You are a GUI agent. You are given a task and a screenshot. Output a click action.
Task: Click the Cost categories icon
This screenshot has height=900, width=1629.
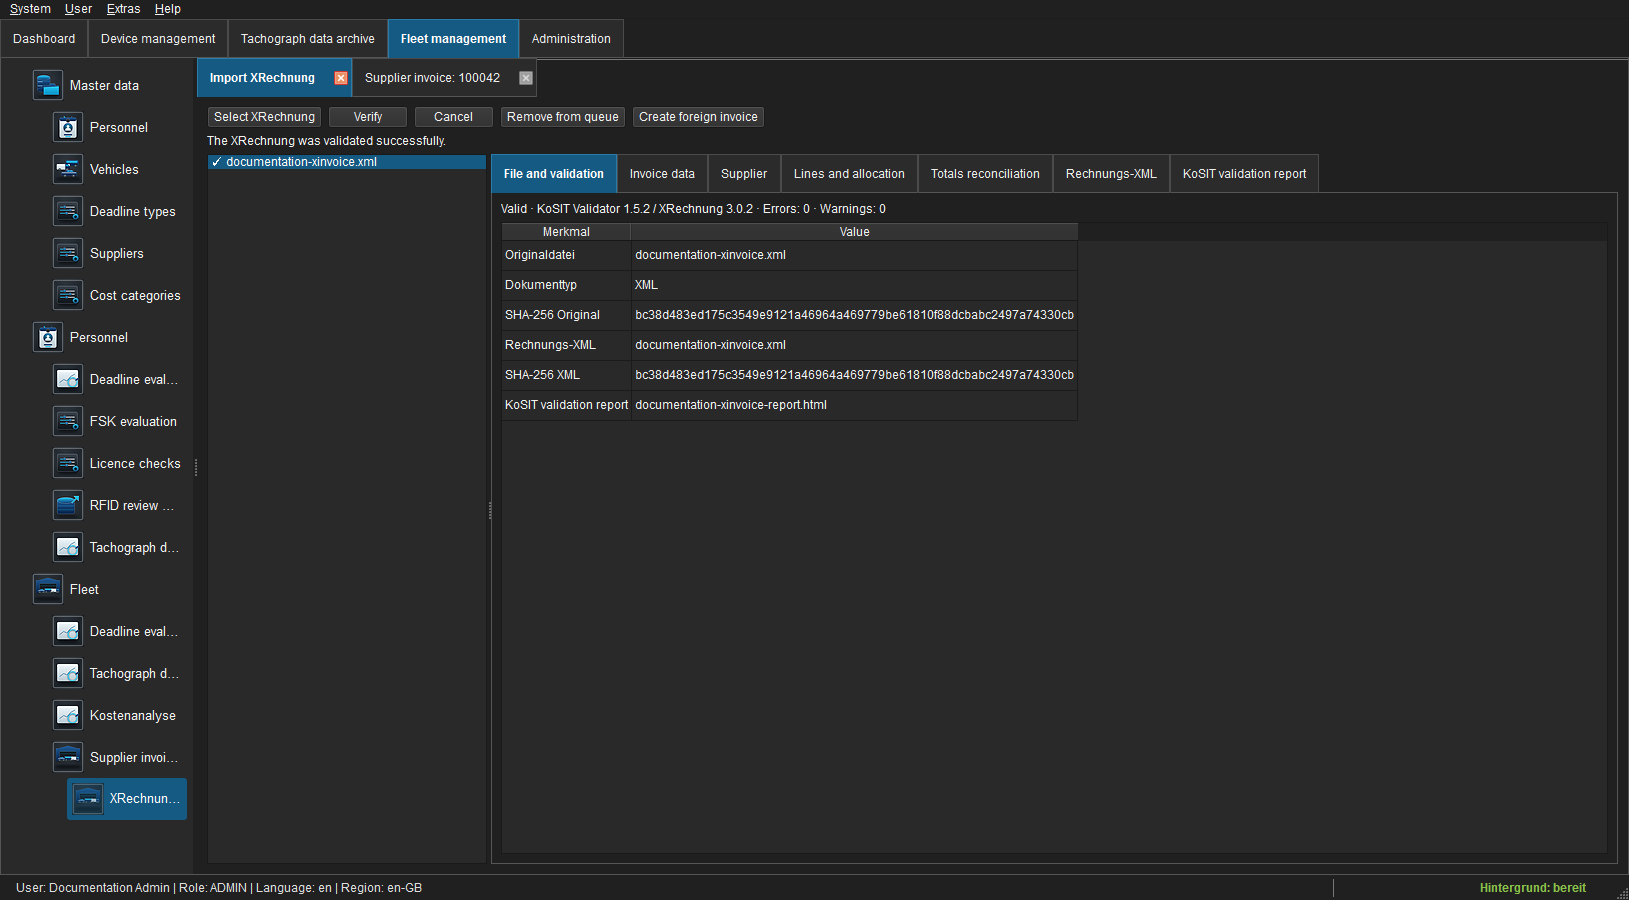(x=68, y=295)
